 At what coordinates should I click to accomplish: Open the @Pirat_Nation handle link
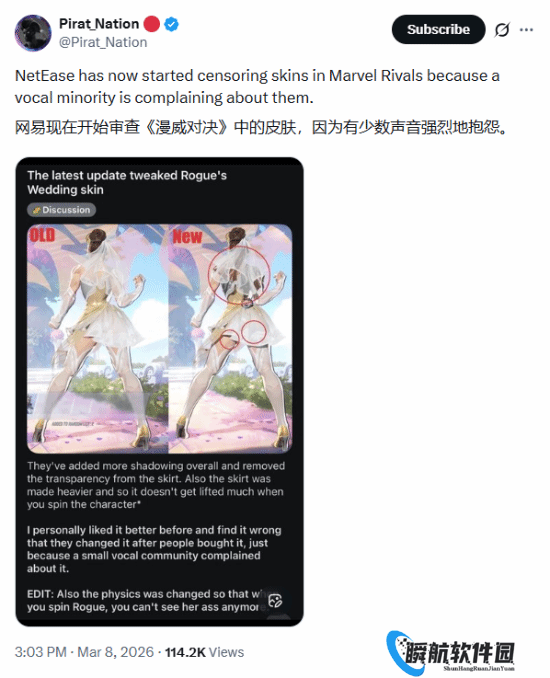pyautogui.click(x=103, y=42)
